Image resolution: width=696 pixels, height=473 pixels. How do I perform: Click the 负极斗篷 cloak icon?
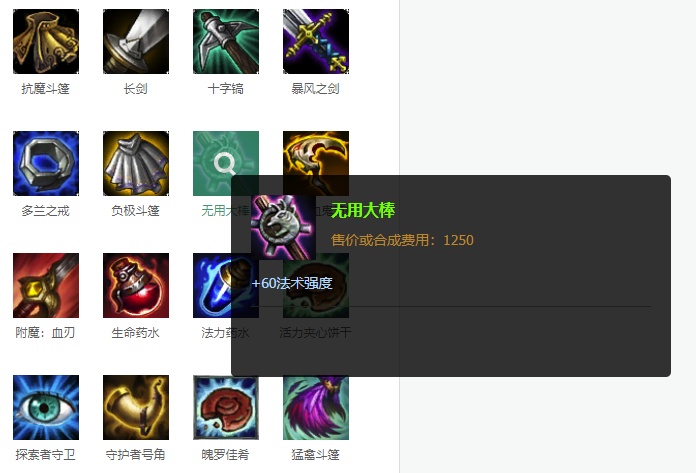[x=136, y=163]
